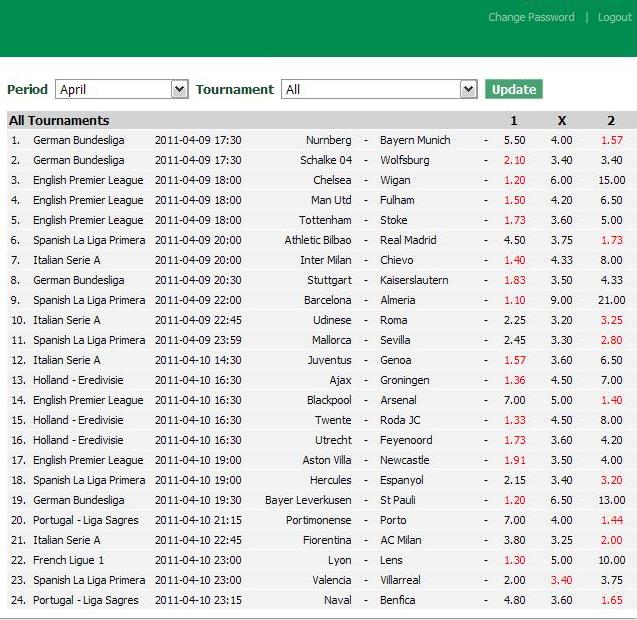Select odds 1.57 for Juventus
The image size is (637, 620).
point(514,360)
